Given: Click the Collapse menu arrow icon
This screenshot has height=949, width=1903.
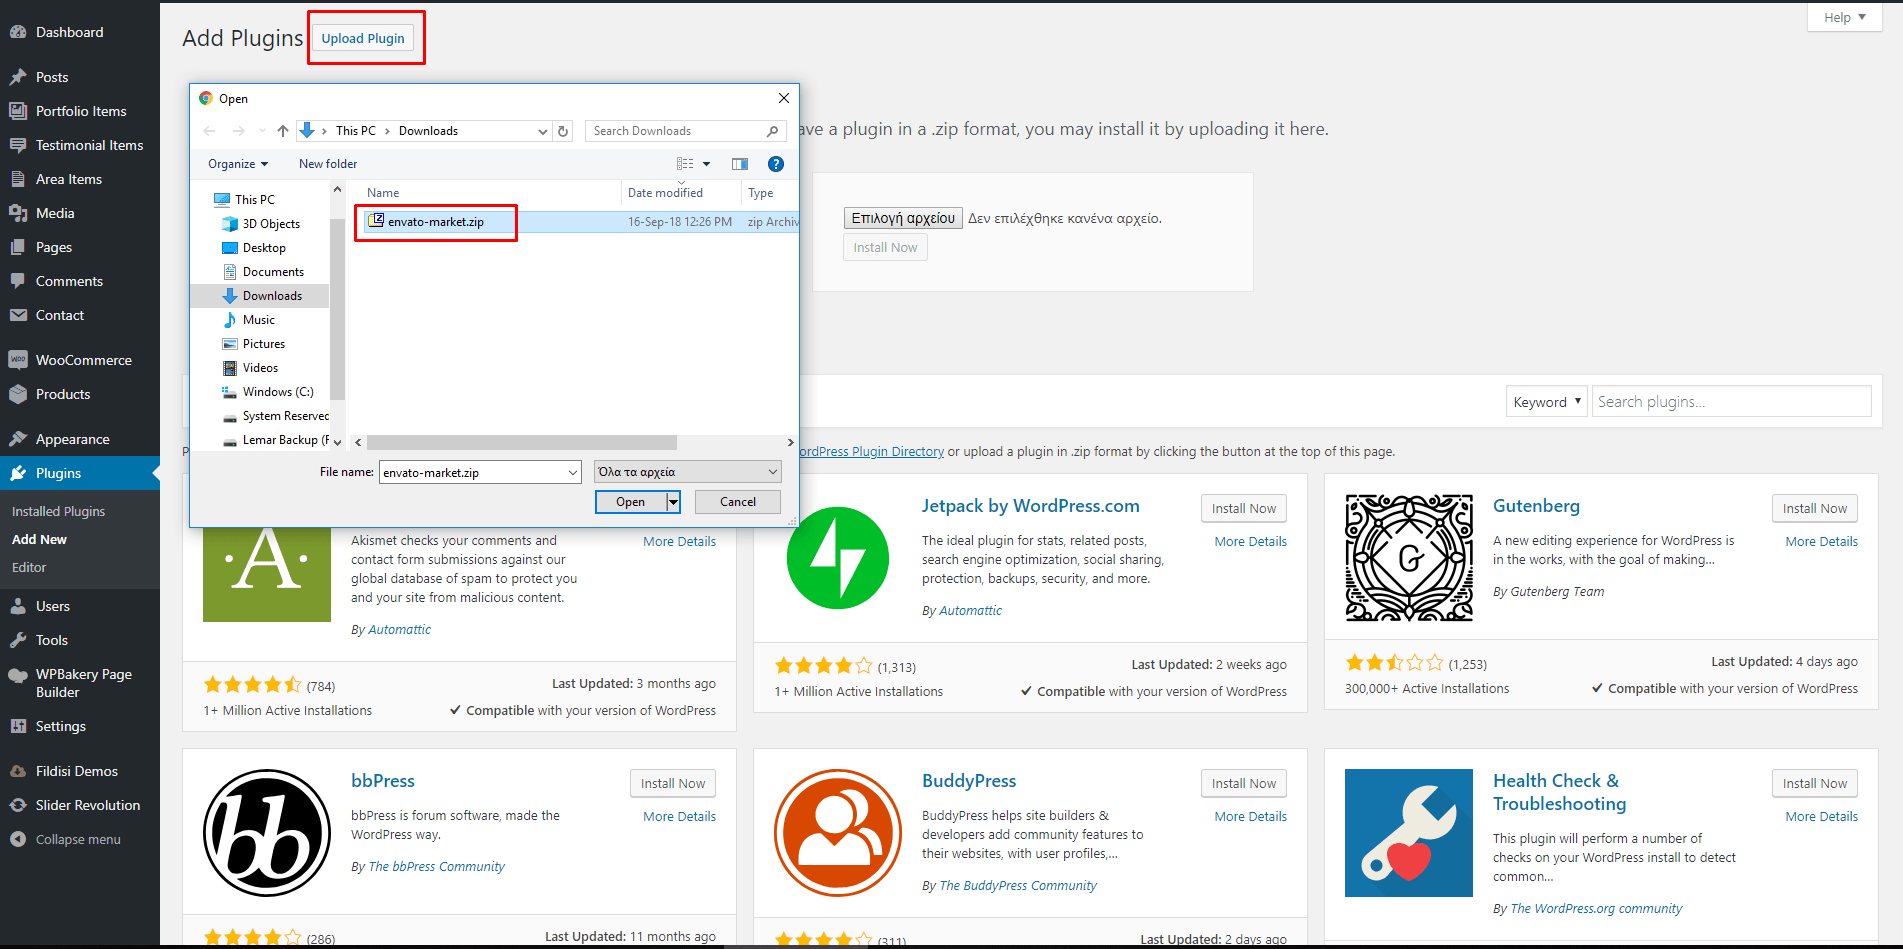Looking at the screenshot, I should click(18, 839).
